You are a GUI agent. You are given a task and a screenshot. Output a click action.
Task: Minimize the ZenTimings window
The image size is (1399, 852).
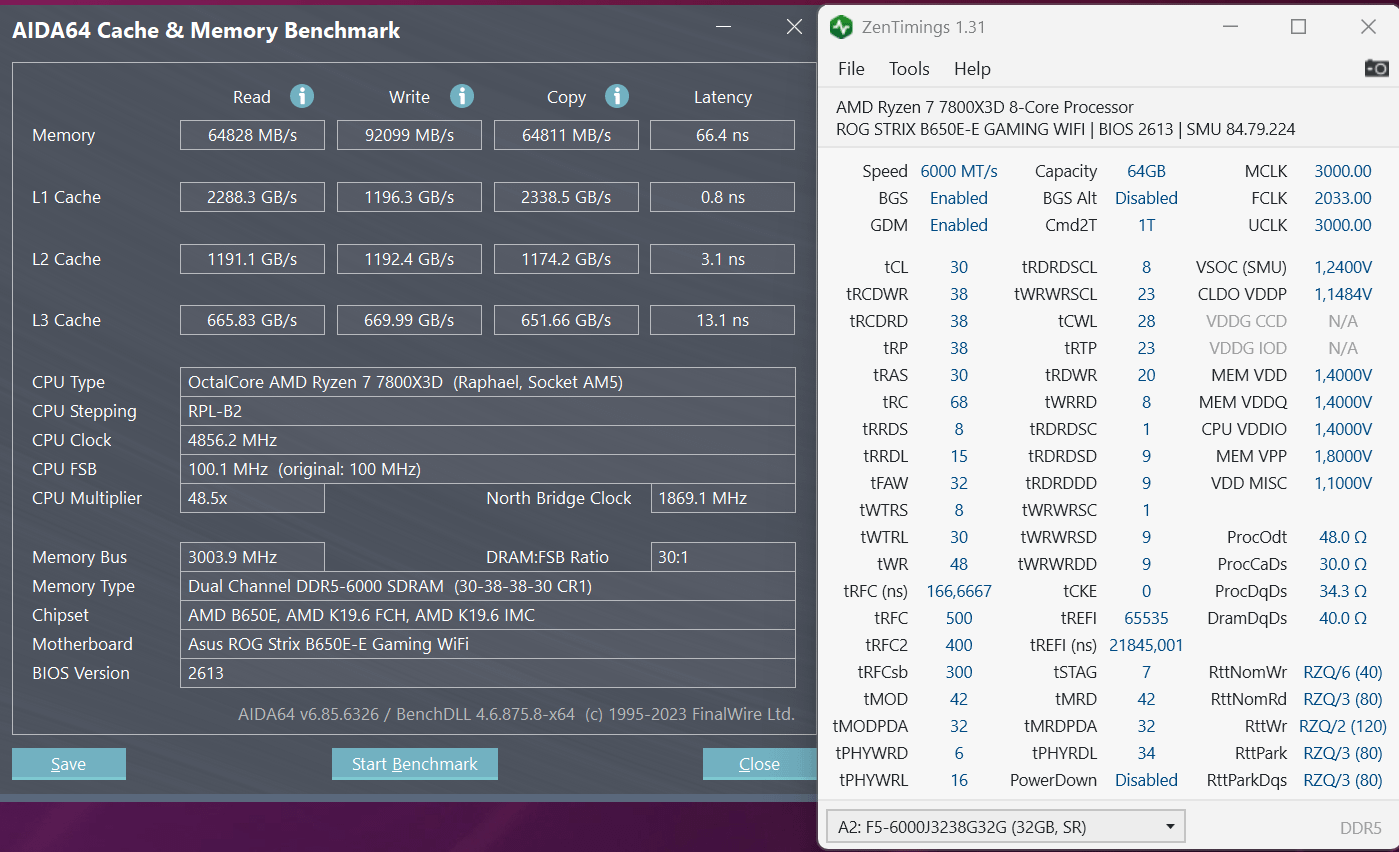[x=1229, y=27]
